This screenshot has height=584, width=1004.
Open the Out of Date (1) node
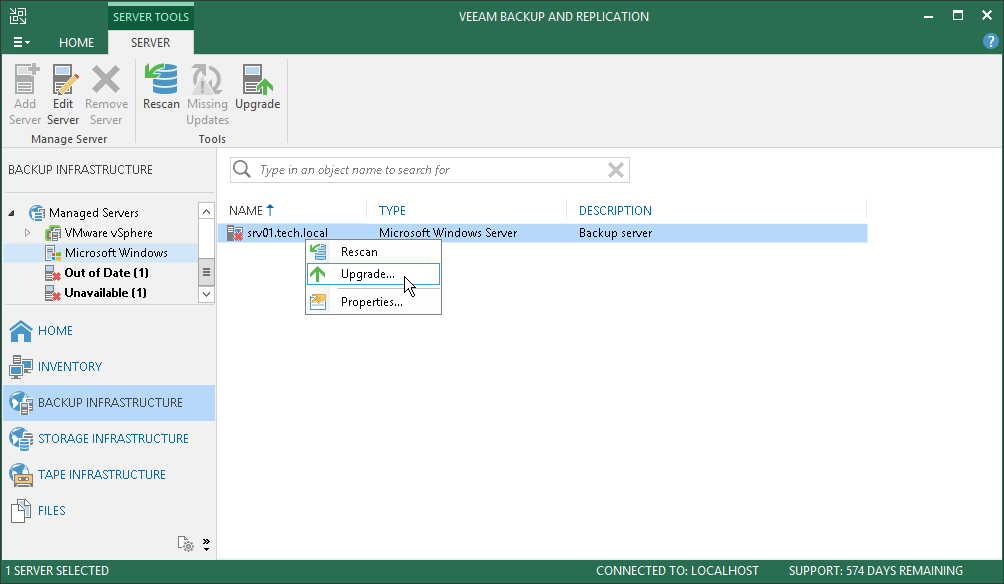106,272
